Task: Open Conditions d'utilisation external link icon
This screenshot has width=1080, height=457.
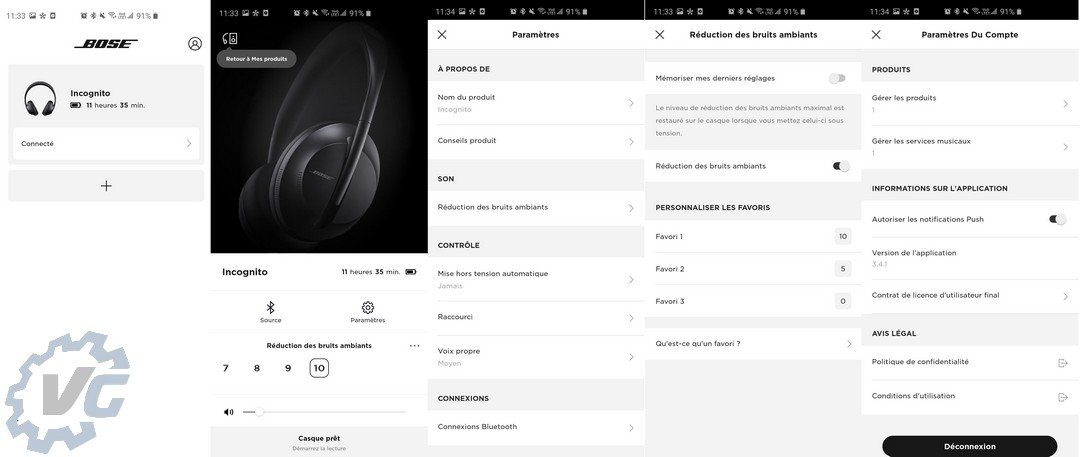Action: [1063, 397]
